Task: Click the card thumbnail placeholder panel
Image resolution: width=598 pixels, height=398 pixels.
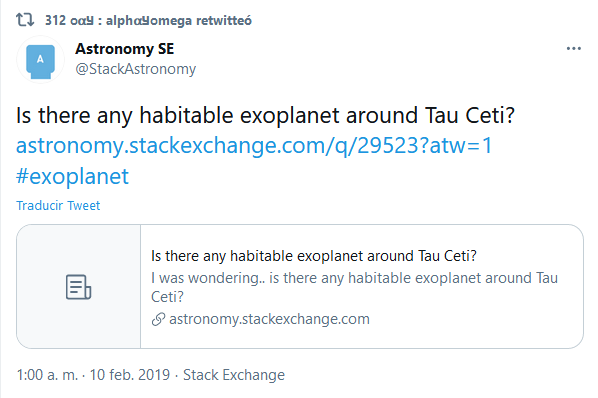Action: coord(79,286)
